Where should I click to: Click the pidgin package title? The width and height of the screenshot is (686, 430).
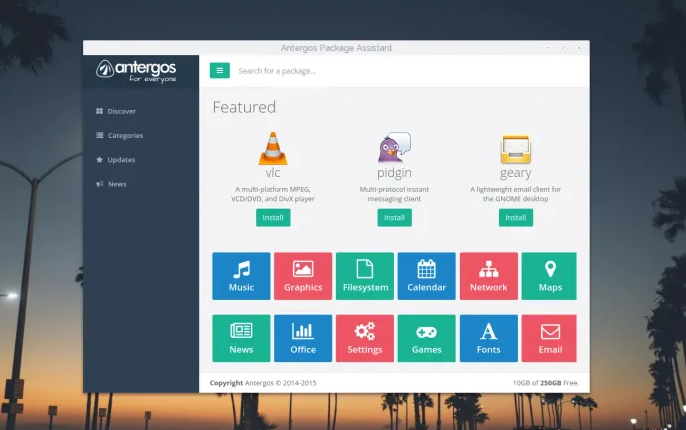coord(394,173)
